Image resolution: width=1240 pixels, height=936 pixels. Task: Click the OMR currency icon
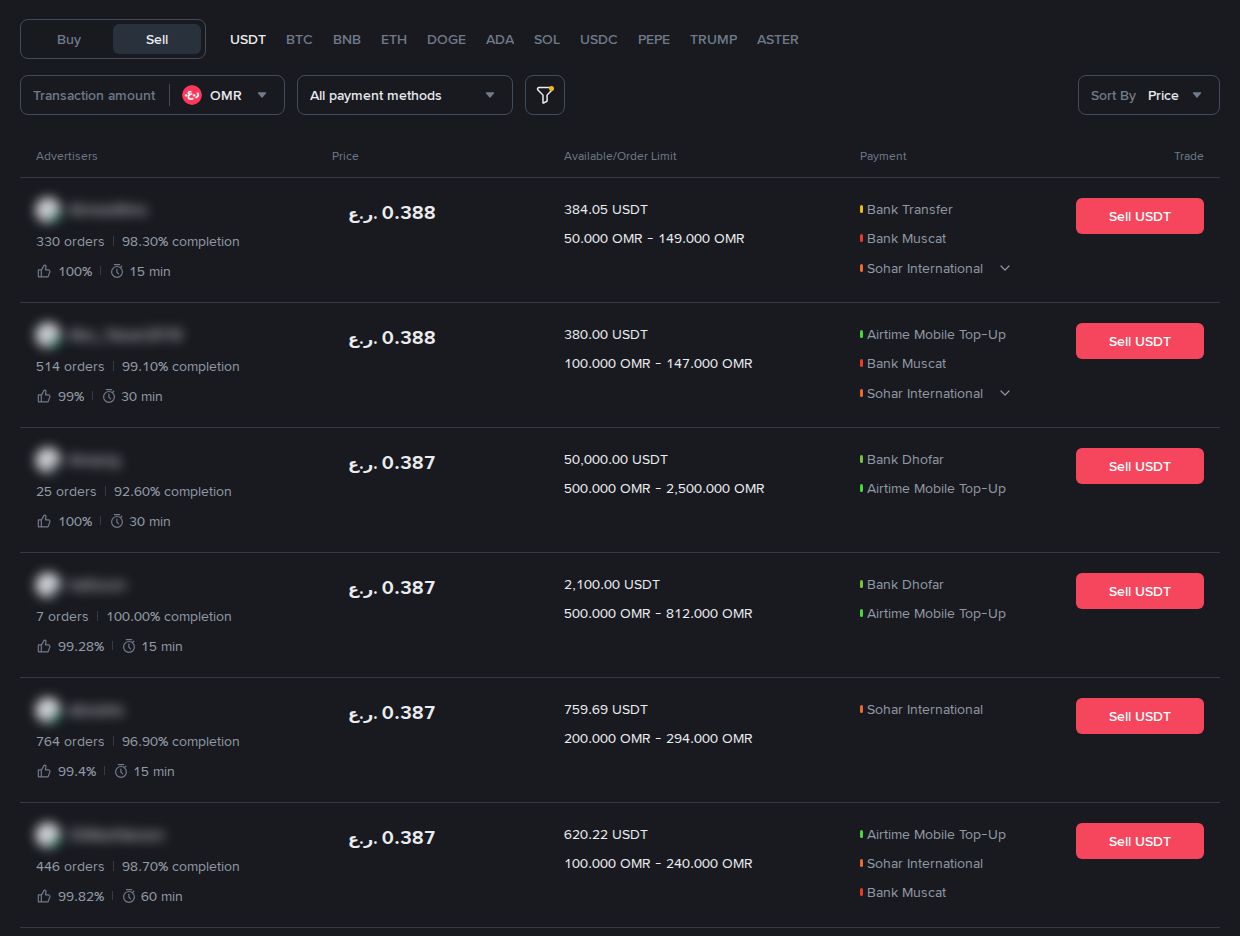click(x=192, y=95)
